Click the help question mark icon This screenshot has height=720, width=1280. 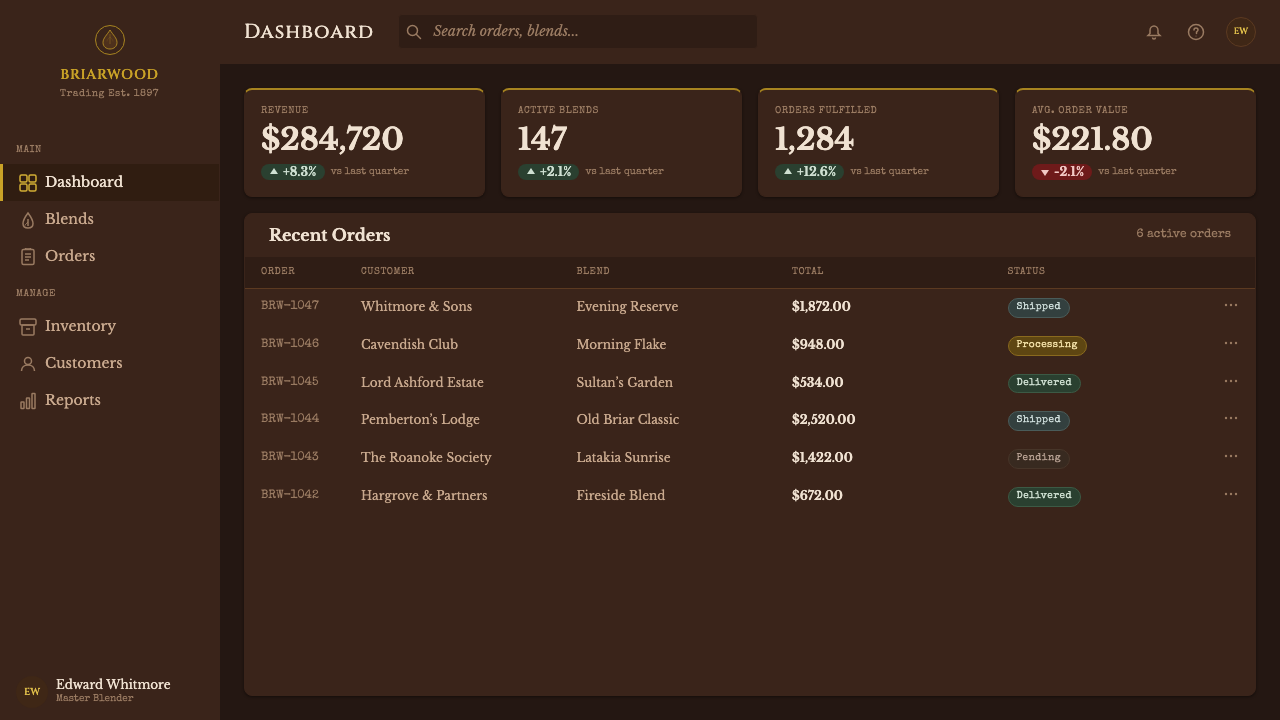tap(1196, 32)
